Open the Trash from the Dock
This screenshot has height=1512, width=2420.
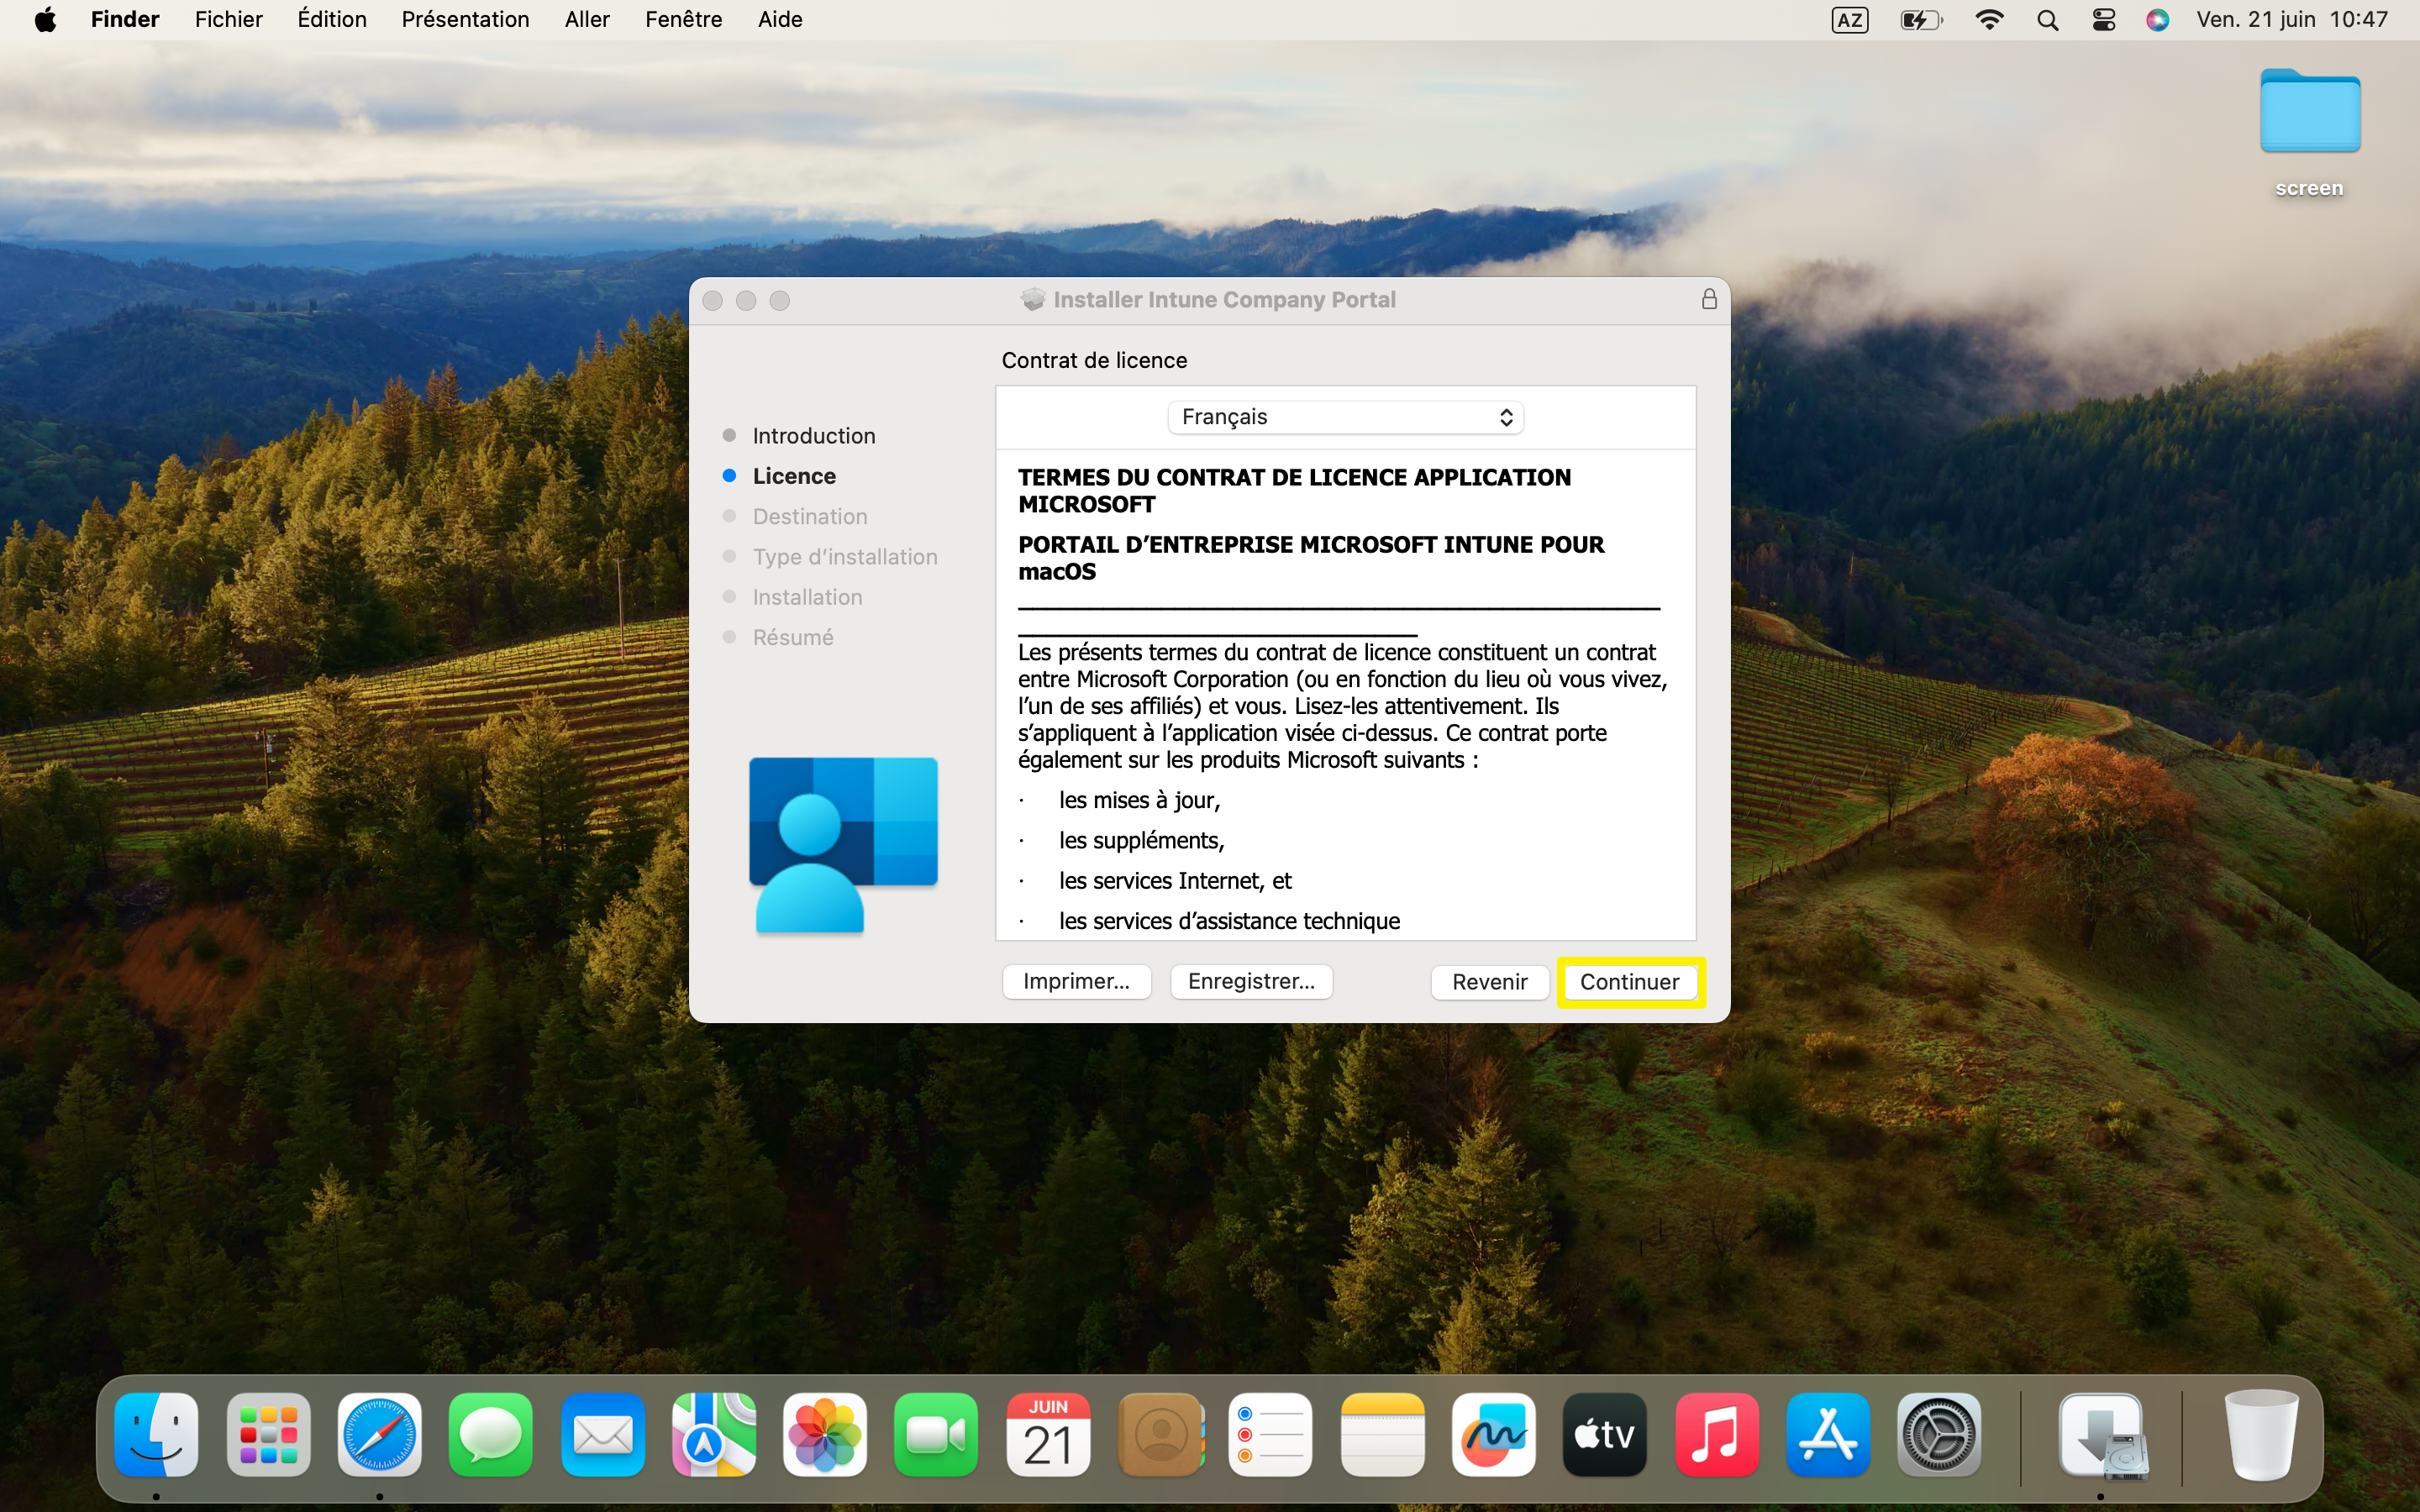point(2261,1435)
